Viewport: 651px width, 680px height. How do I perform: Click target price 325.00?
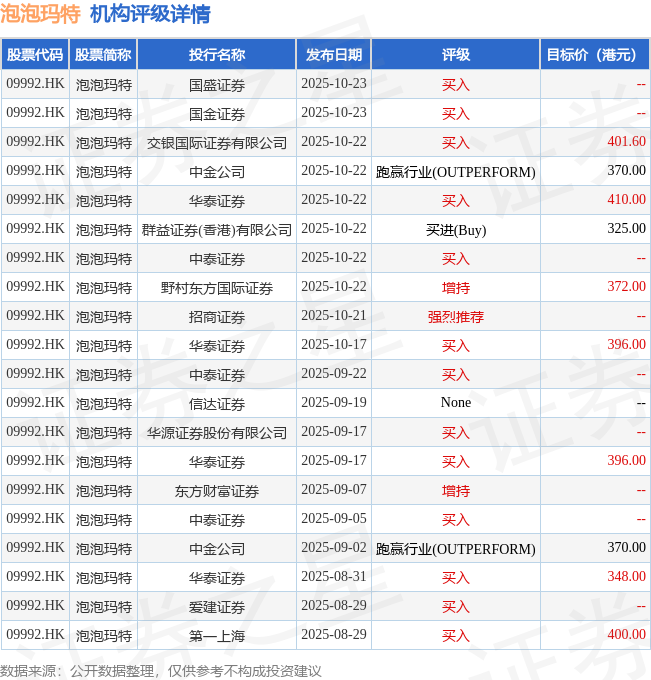[x=626, y=229]
